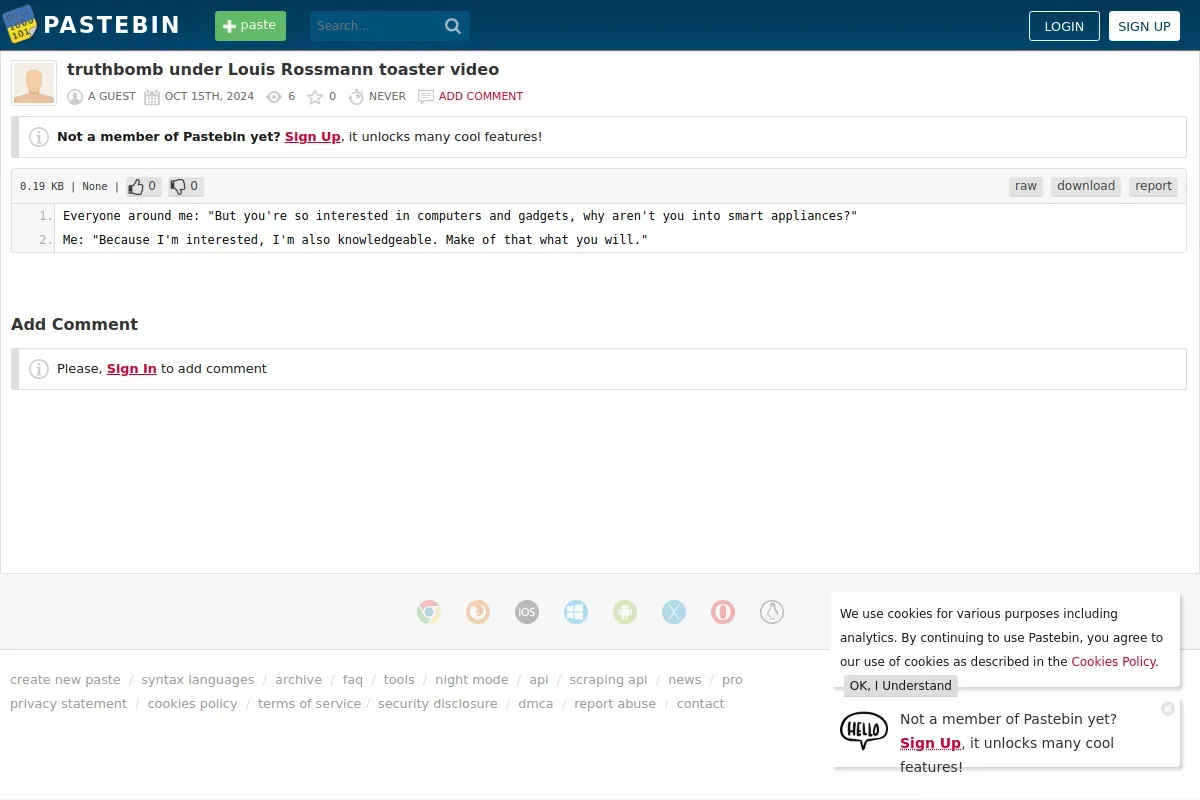This screenshot has width=1200, height=800.
Task: Open the Chrome extension icon
Action: click(429, 612)
